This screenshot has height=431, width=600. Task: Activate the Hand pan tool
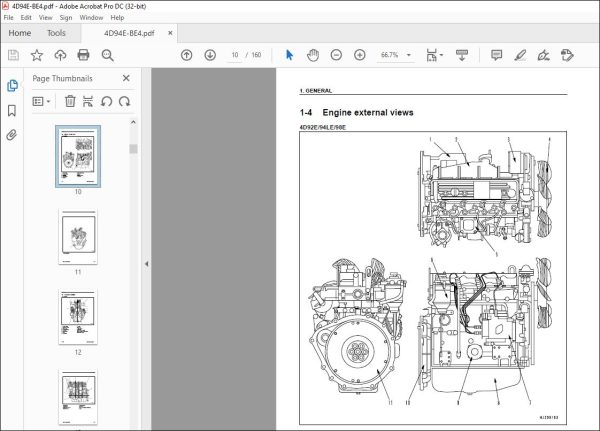(313, 55)
